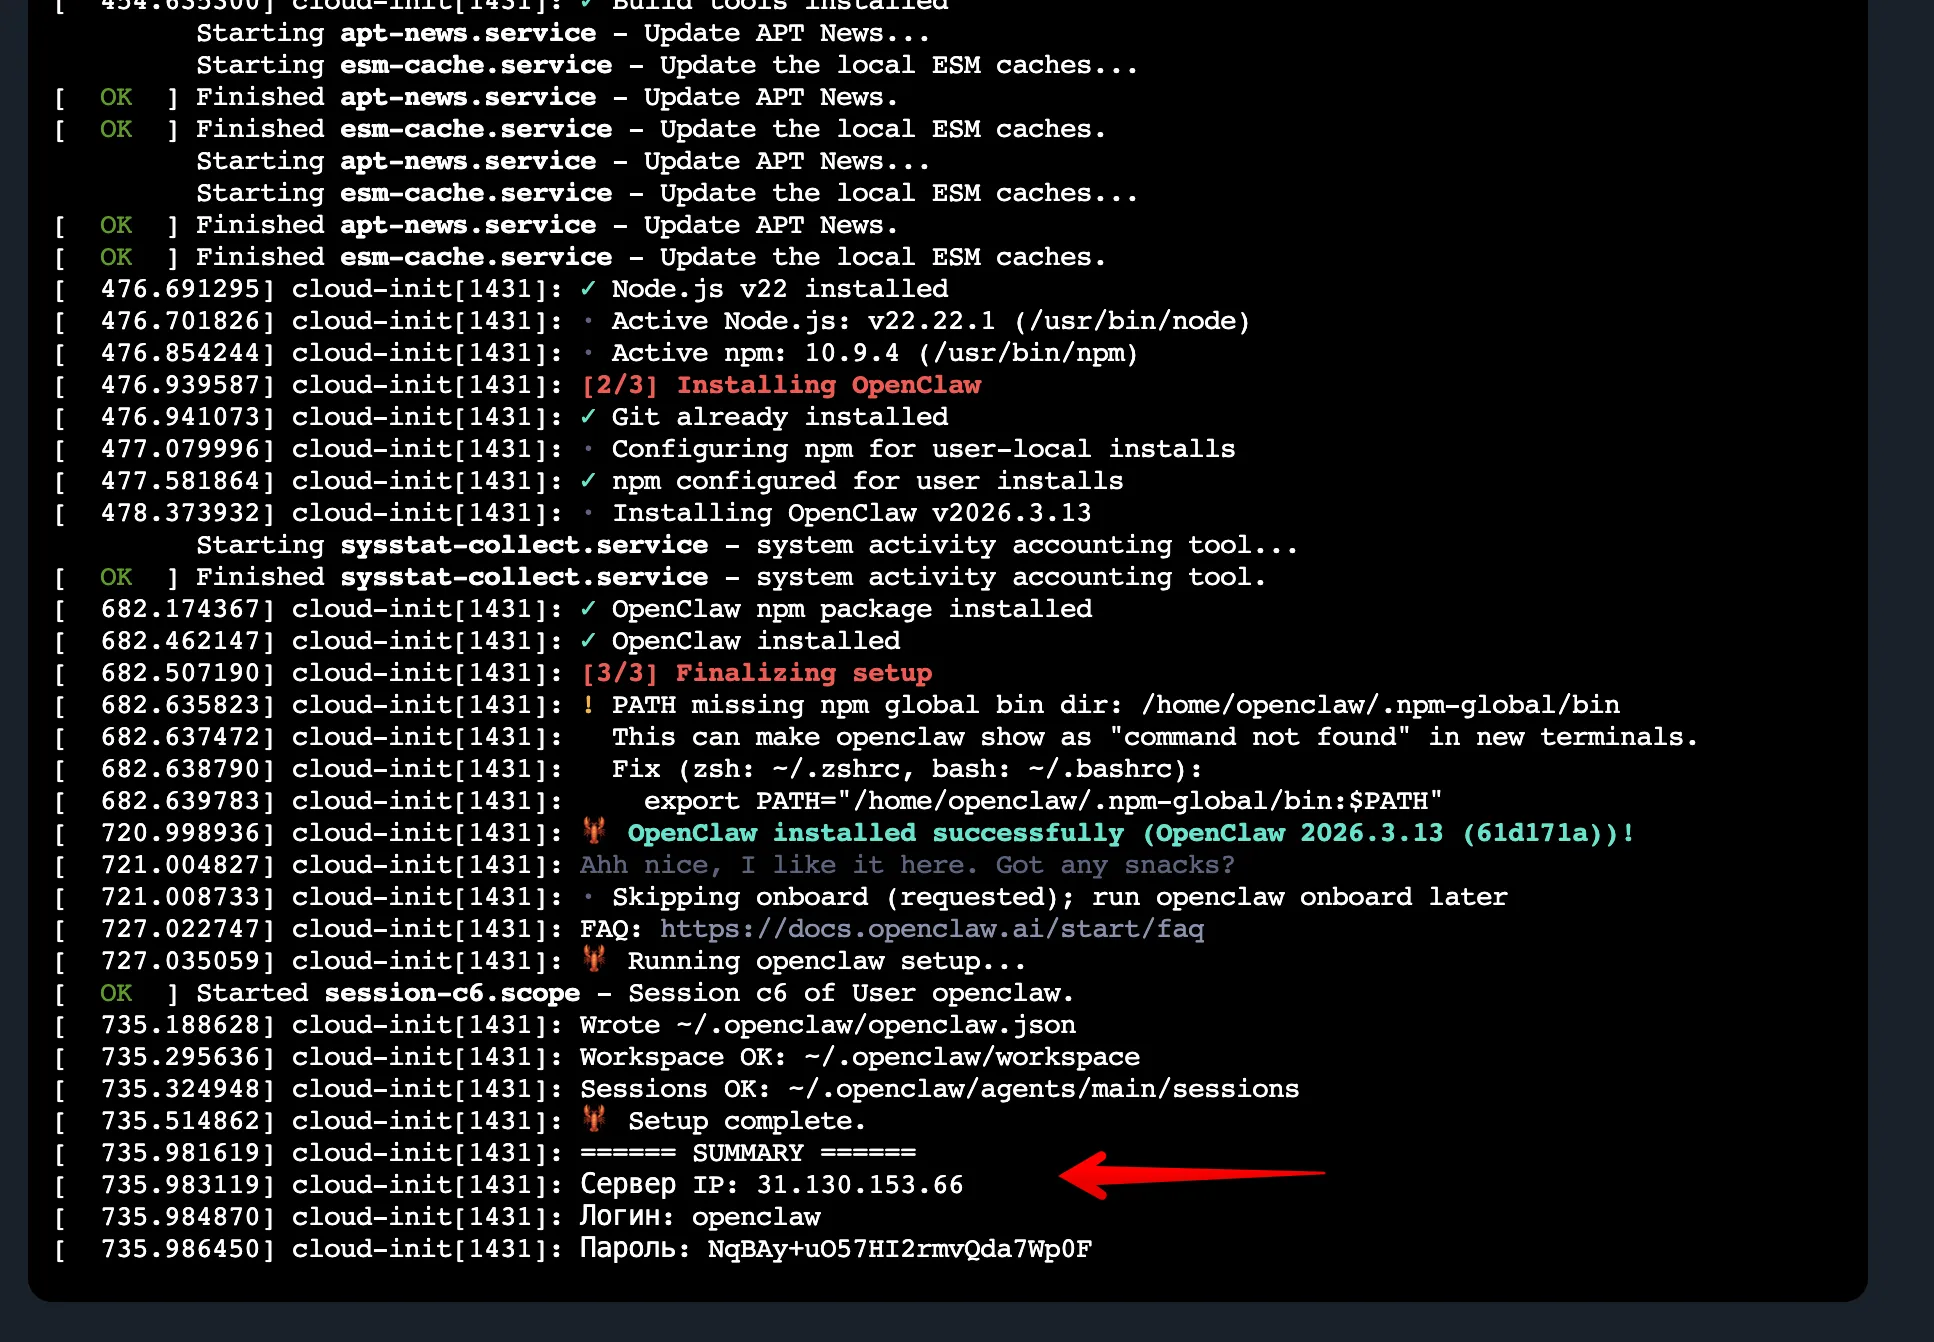1934x1342 pixels.
Task: Click the red '[2/3] Installing OpenClaw' heading
Action: (x=781, y=385)
